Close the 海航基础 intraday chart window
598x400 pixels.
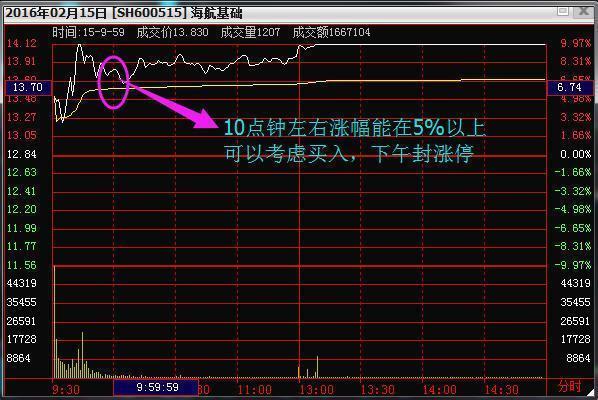(x=584, y=11)
